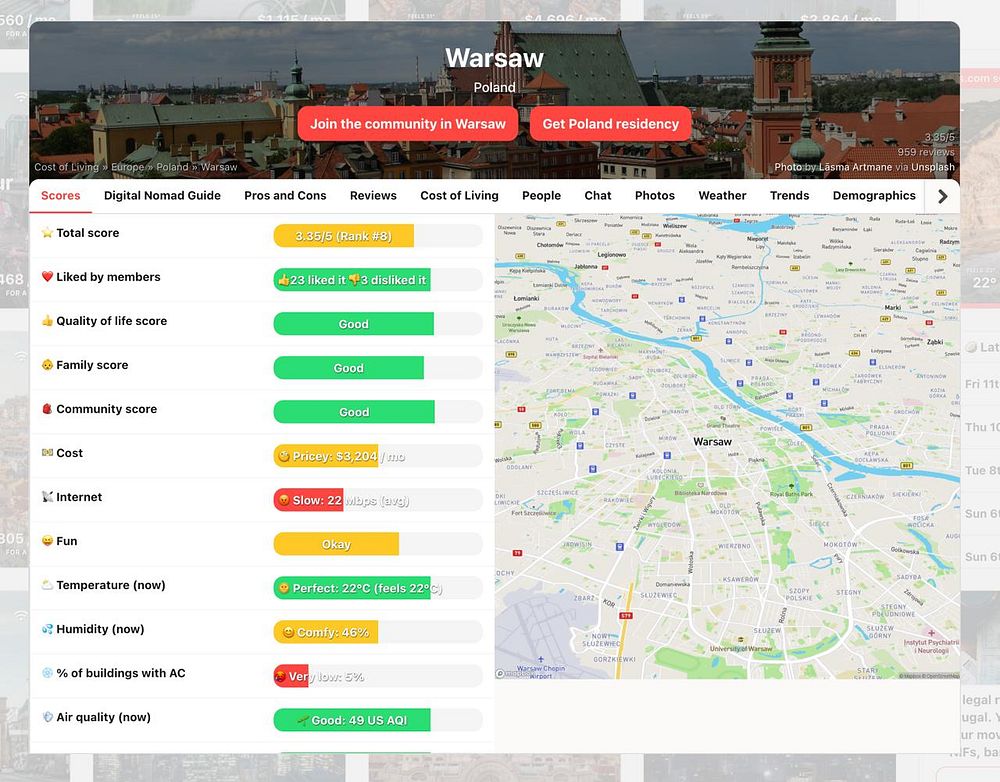The height and width of the screenshot is (782, 1000).
Task: Click the Total score label
Action: pyautogui.click(x=87, y=233)
